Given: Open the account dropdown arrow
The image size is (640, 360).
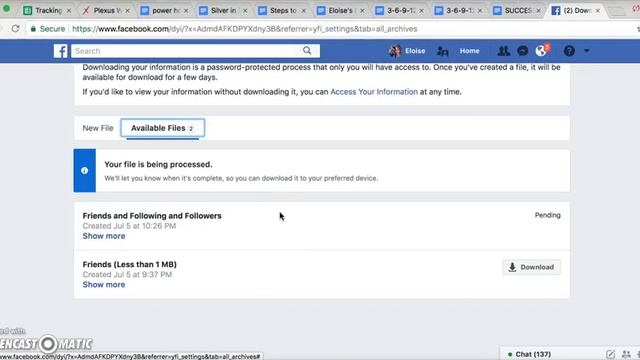Looking at the screenshot, I should 587,51.
